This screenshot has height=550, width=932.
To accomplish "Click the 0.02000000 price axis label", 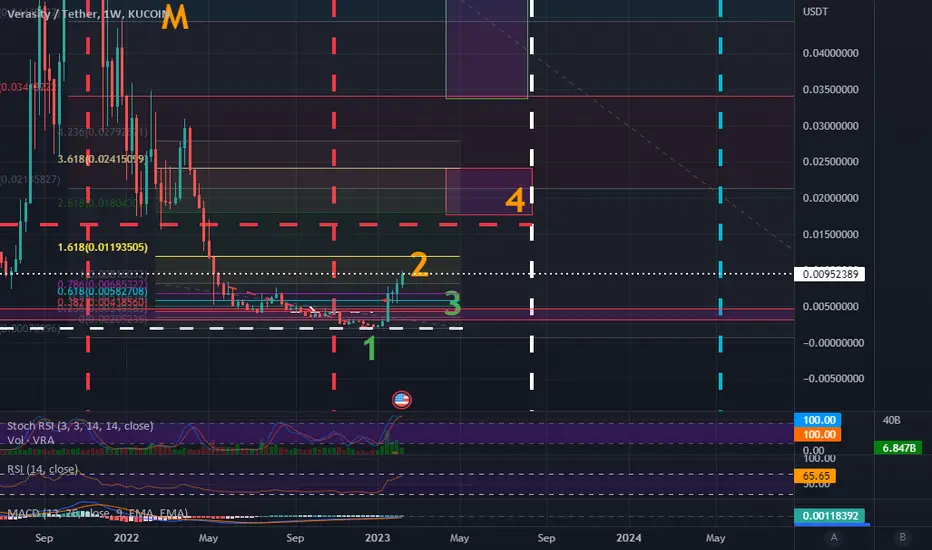I will tap(830, 198).
